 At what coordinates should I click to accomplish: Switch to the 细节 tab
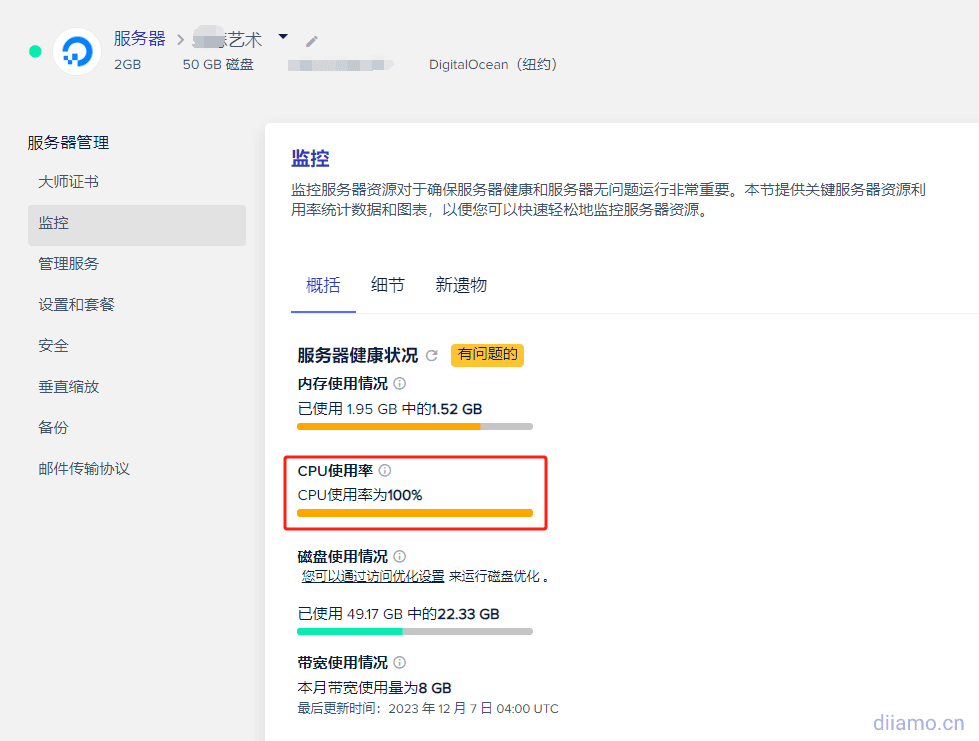click(x=388, y=285)
